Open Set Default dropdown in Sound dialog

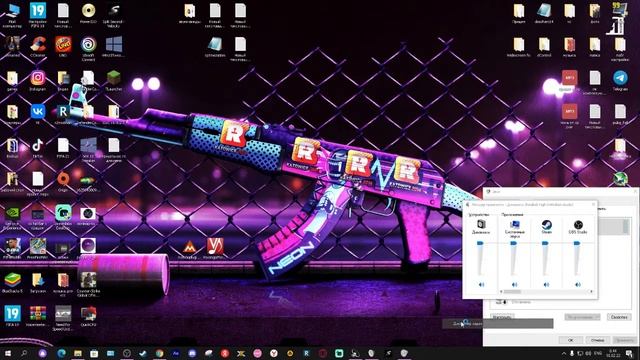582,317
